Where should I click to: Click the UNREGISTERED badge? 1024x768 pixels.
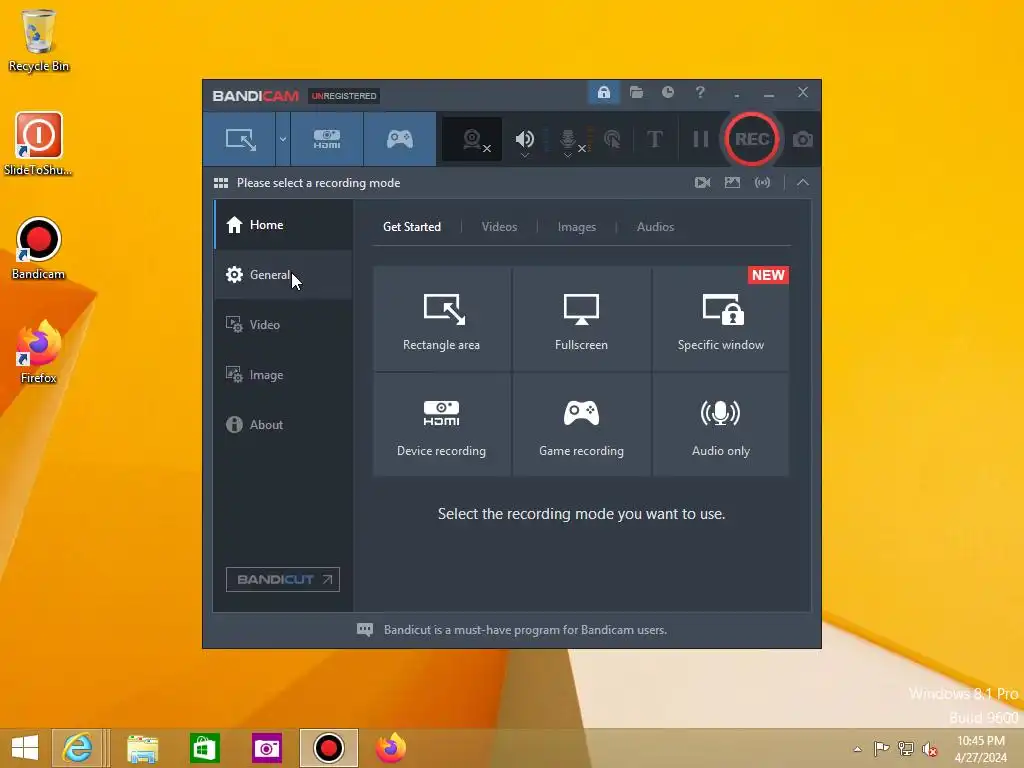[344, 96]
